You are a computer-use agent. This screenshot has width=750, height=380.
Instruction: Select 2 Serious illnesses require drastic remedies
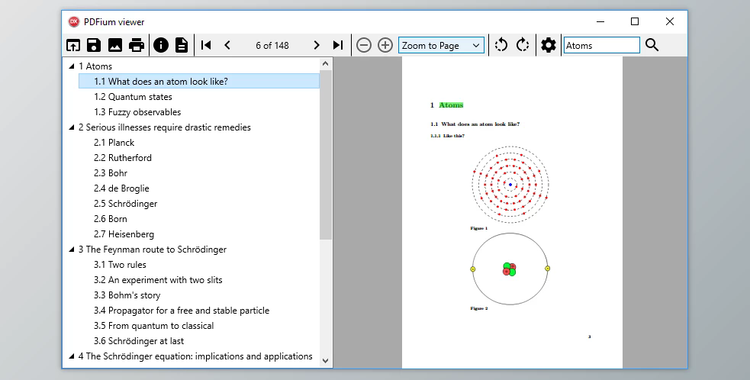[x=165, y=127]
